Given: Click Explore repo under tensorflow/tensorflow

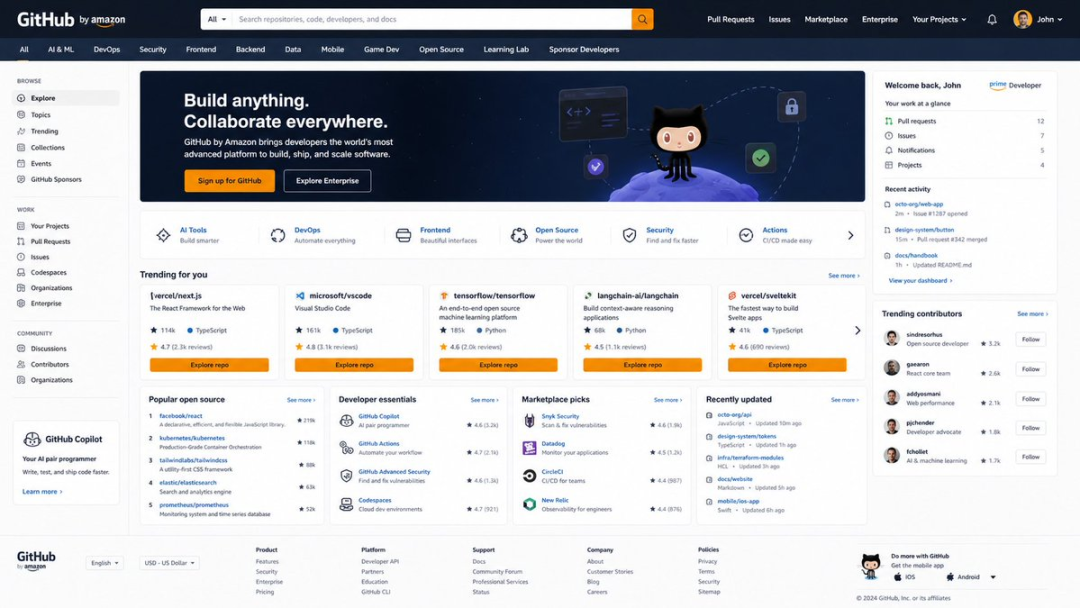Looking at the screenshot, I should tap(498, 365).
